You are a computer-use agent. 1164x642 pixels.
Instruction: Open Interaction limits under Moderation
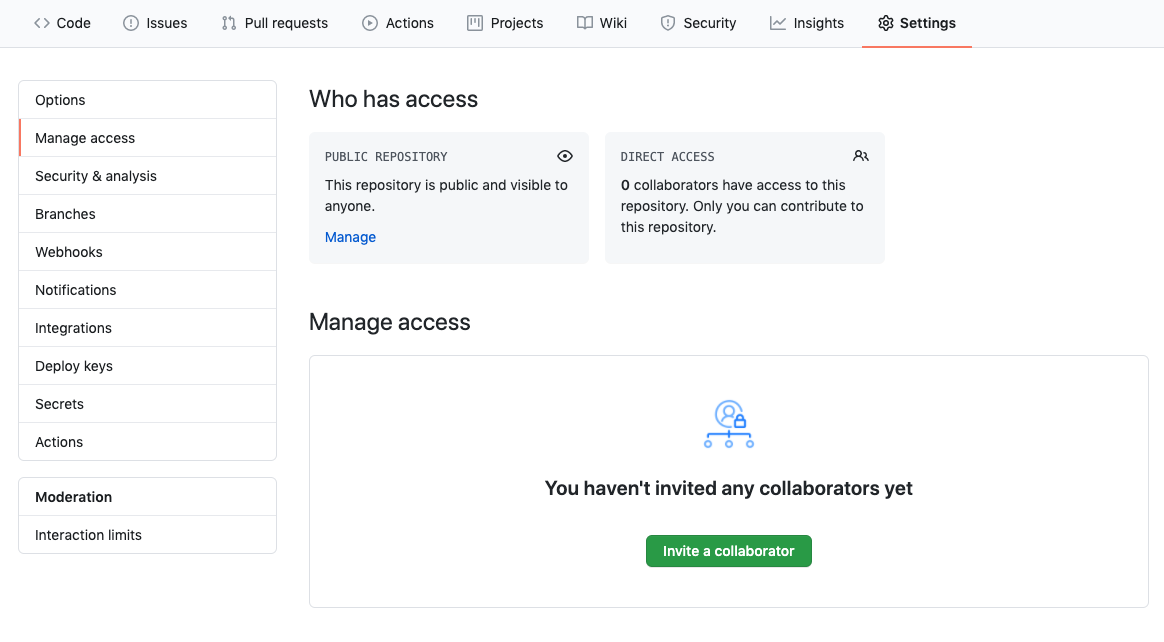(88, 535)
